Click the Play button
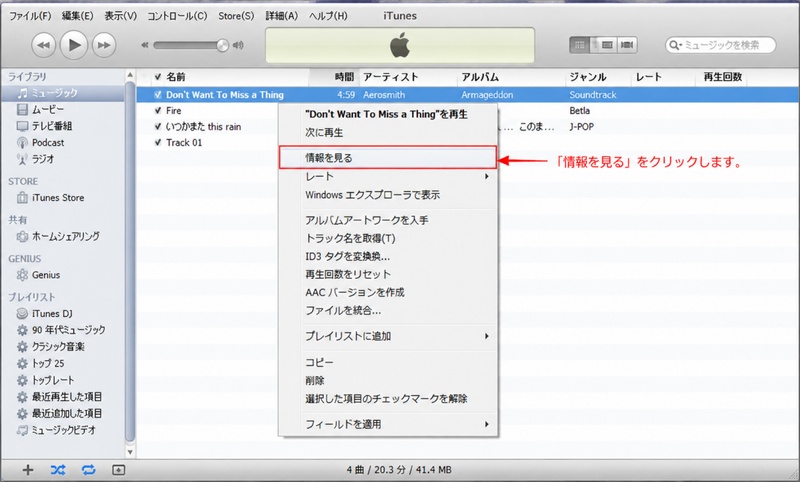Screen dimensions: 800x482 coord(74,45)
